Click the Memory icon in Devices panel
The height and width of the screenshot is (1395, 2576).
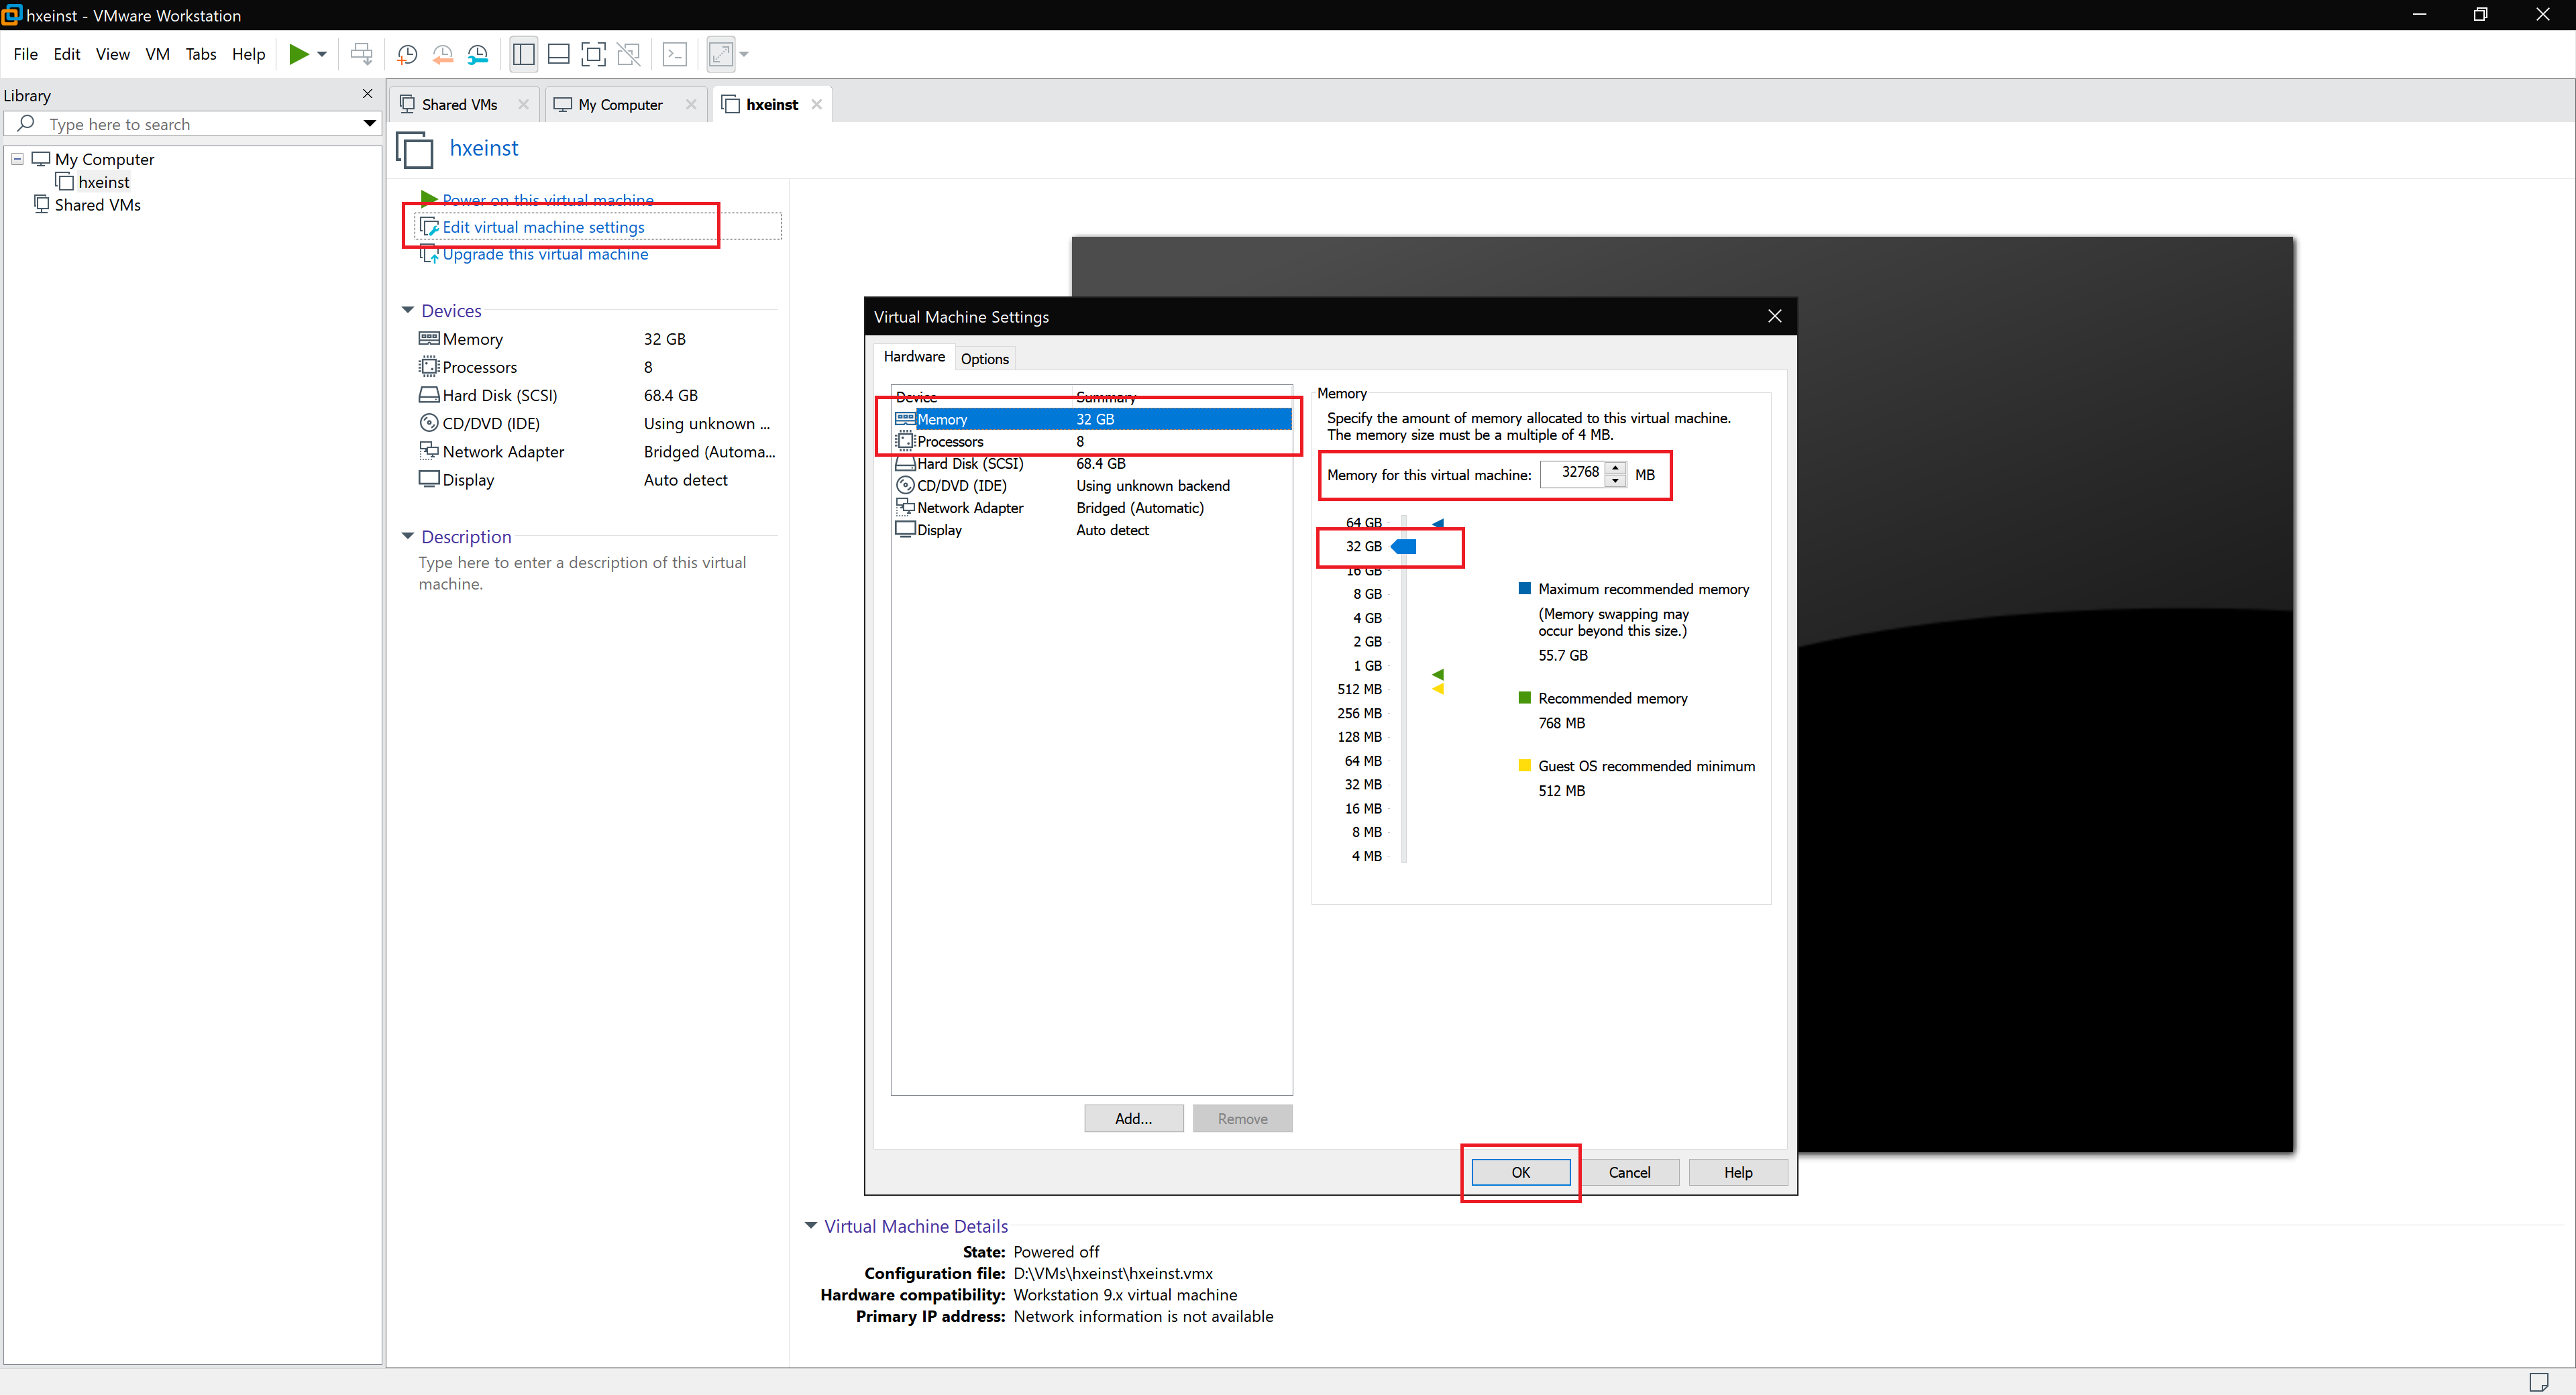pos(429,338)
